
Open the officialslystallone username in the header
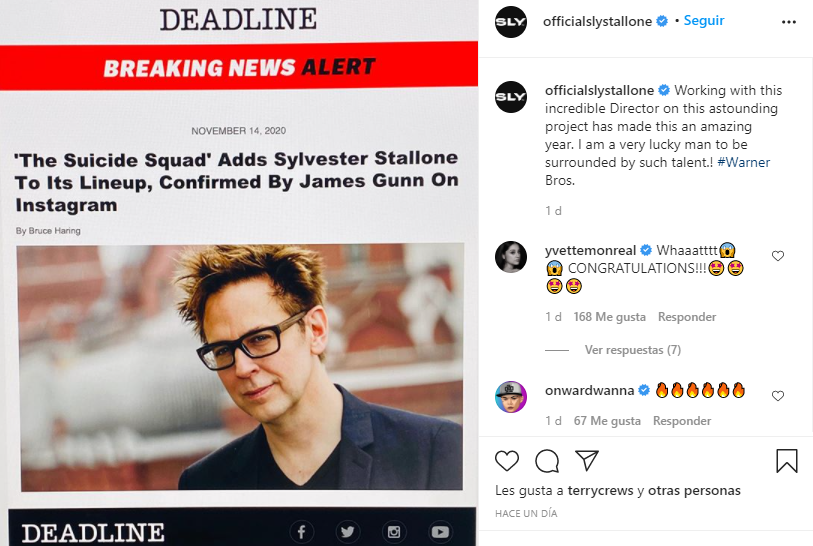pos(597,21)
